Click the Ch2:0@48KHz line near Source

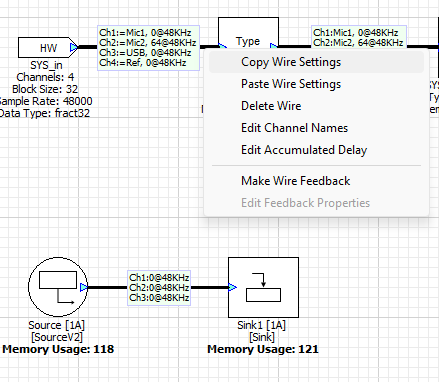point(159,287)
